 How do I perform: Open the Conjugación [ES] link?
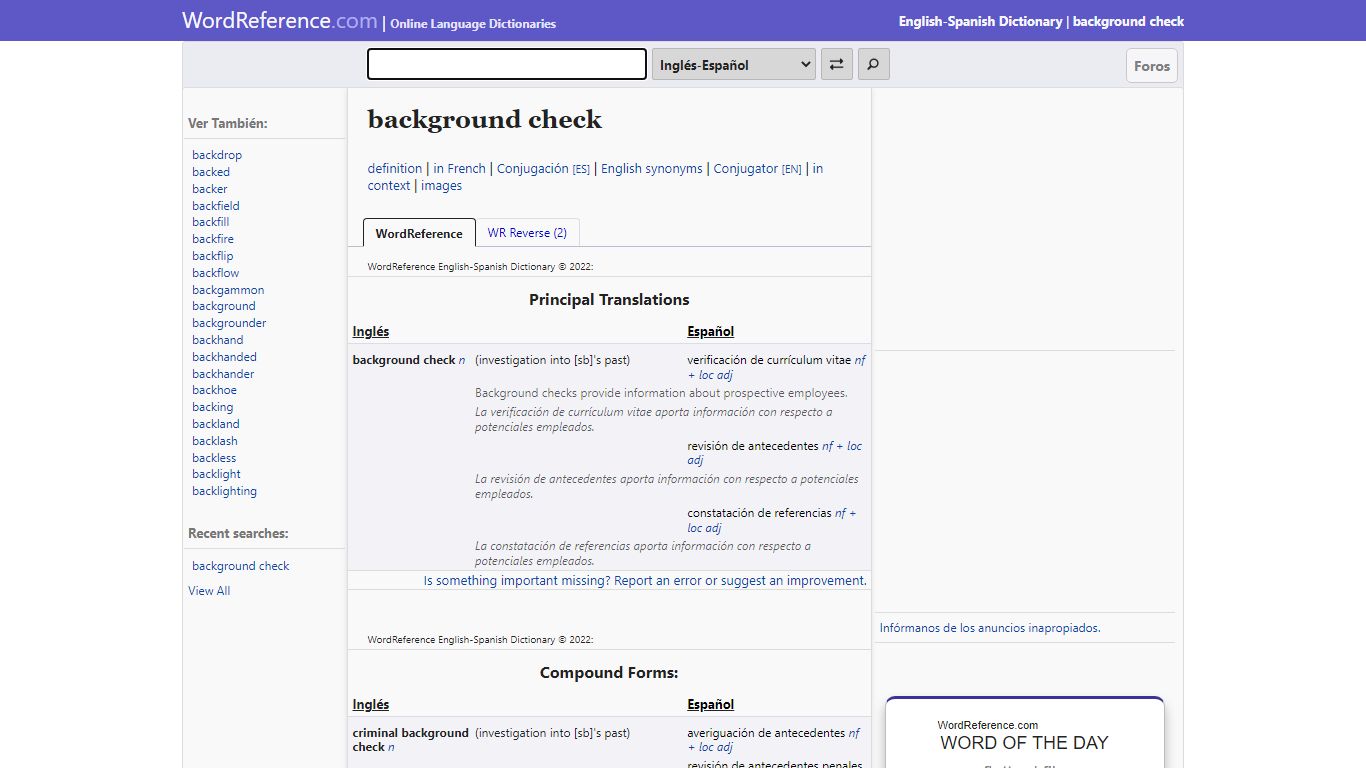click(x=543, y=169)
